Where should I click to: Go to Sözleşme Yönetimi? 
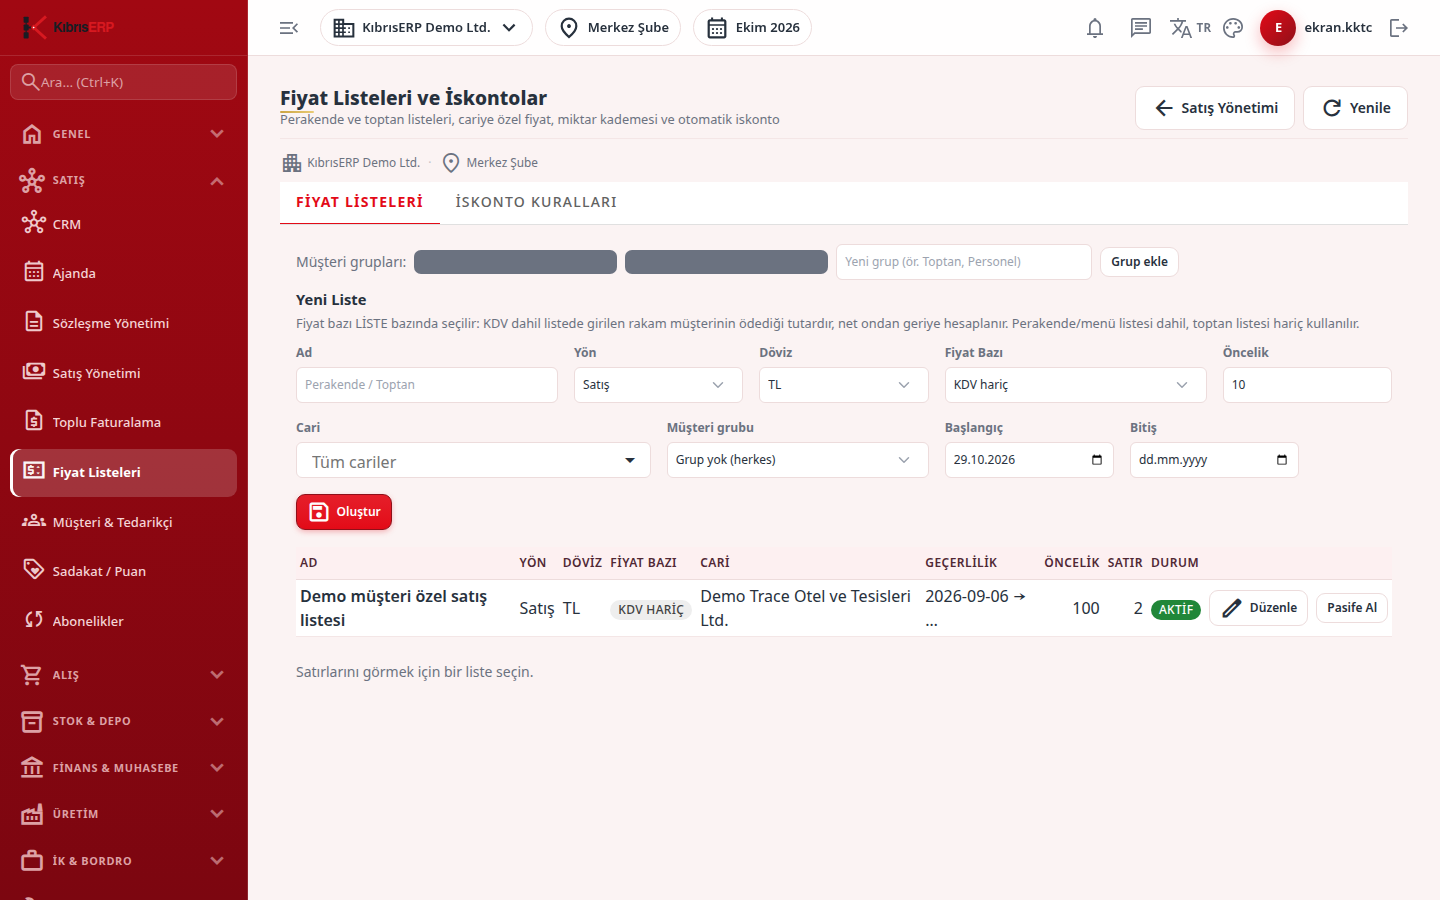124,323
